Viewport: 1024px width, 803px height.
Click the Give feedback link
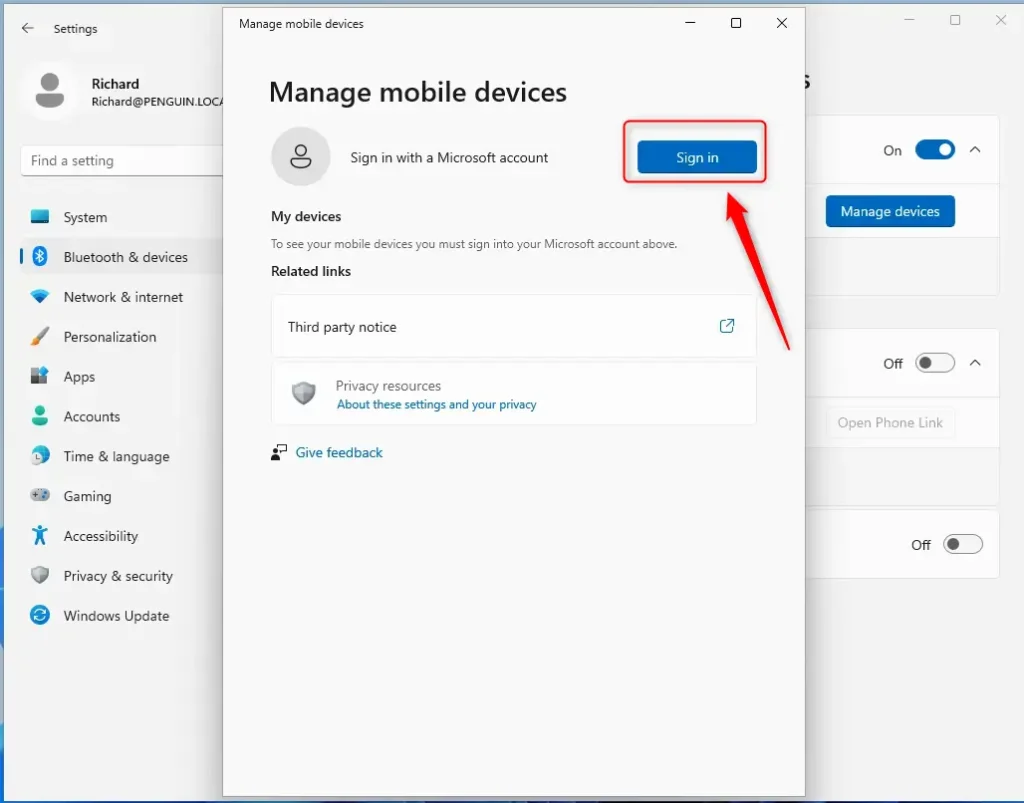339,452
